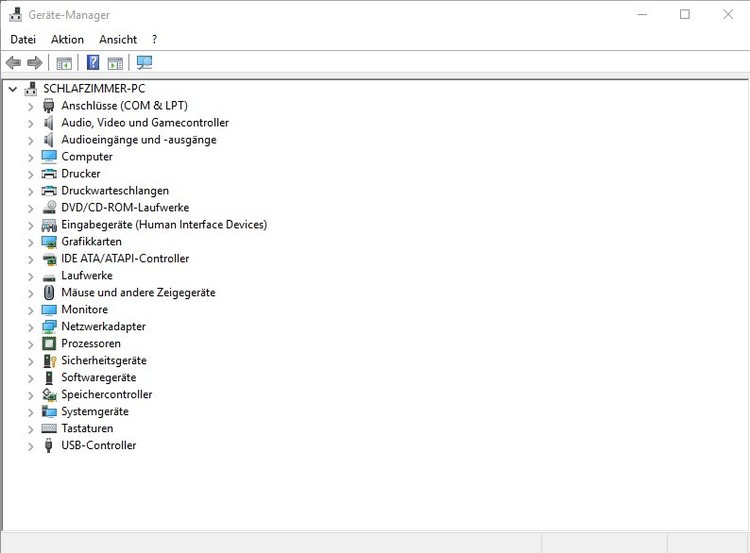The image size is (750, 553).
Task: Click the disc drive icon for DVD/CD-ROM-Laufwerke
Action: [x=49, y=208]
